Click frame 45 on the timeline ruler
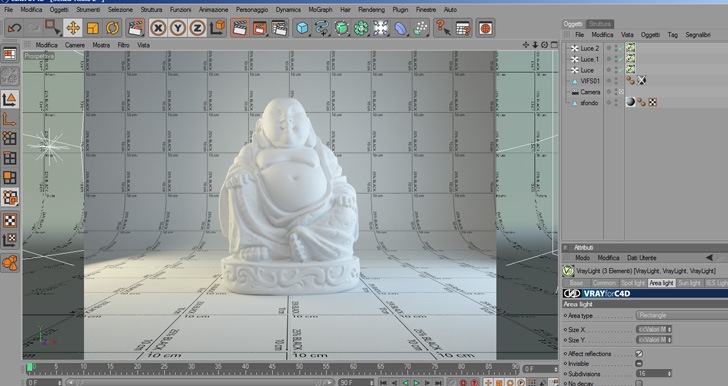The width and height of the screenshot is (728, 386). tap(272, 367)
